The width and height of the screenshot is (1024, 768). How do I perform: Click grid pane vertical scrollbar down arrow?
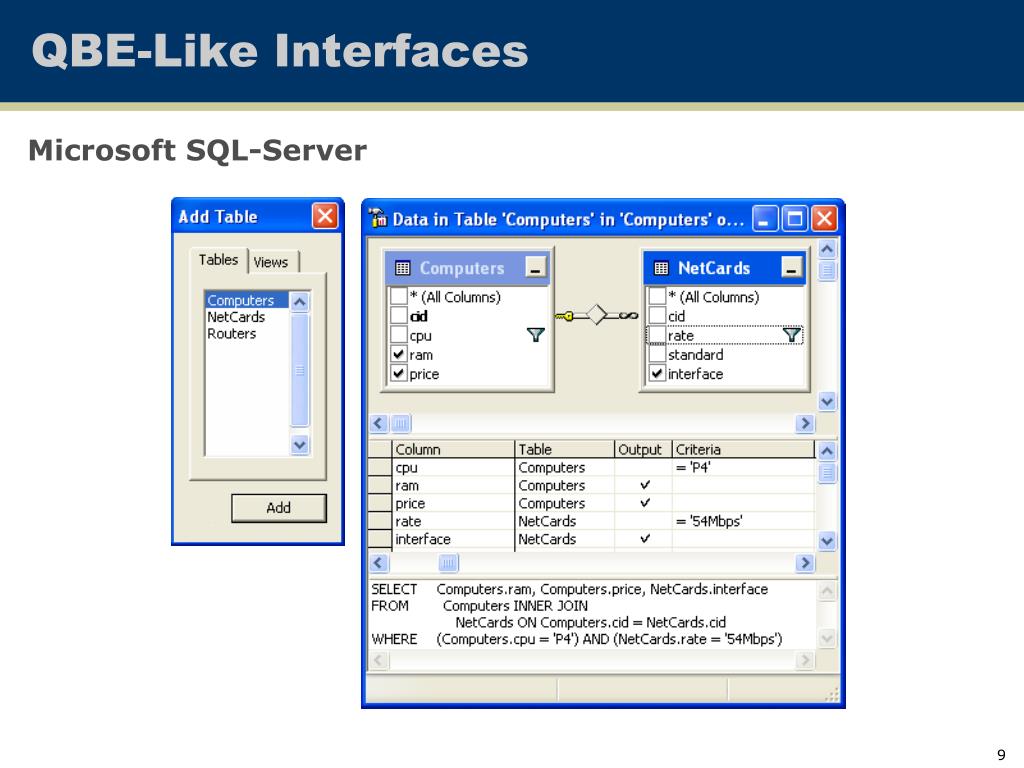[827, 541]
